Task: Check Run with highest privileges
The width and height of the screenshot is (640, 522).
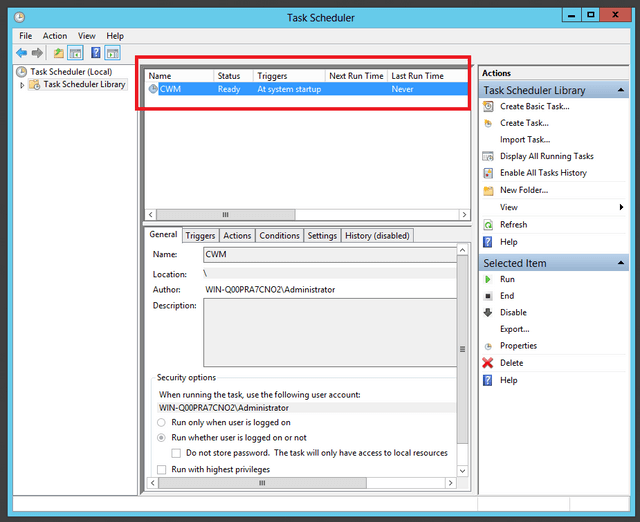Action: [162, 470]
